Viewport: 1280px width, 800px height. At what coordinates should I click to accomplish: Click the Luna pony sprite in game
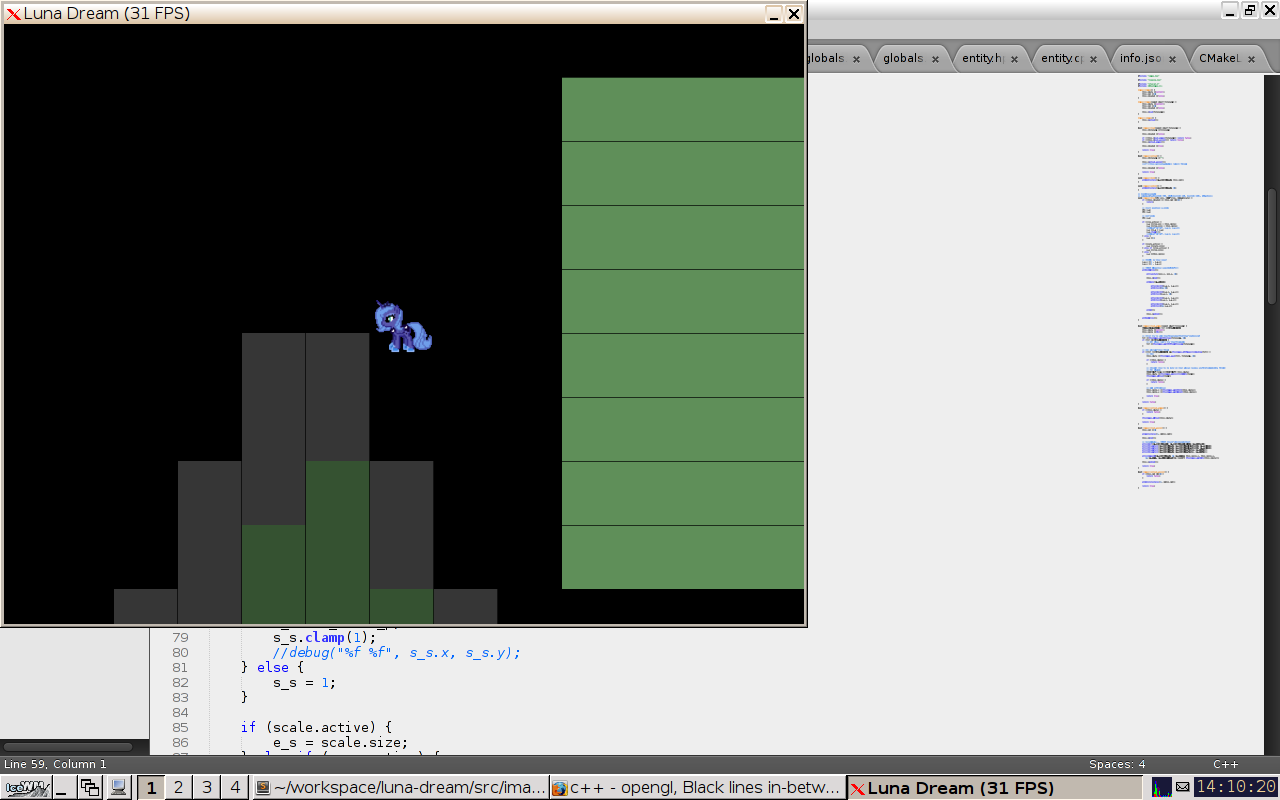coord(403,326)
